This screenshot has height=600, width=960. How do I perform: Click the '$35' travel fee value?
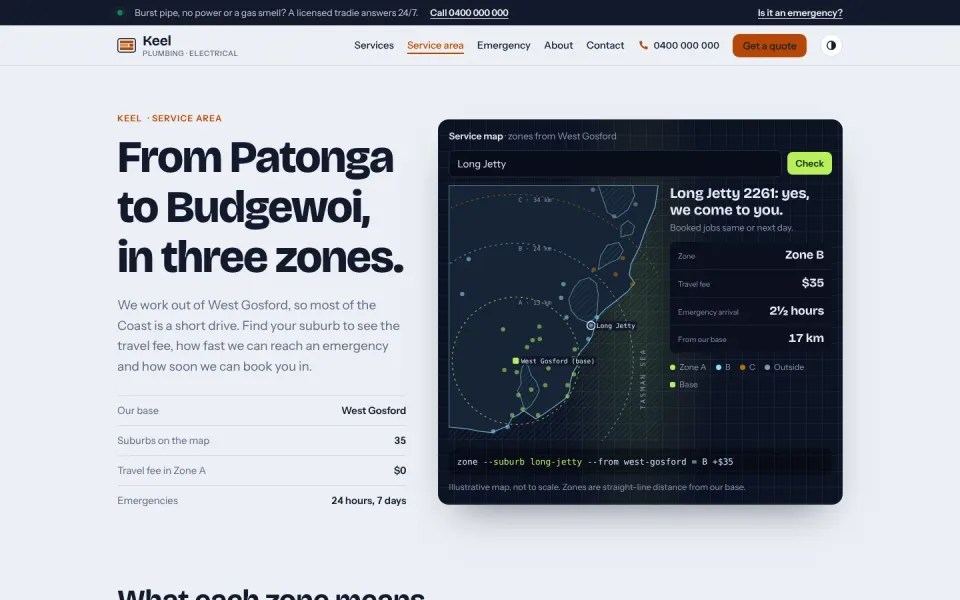[x=812, y=283]
